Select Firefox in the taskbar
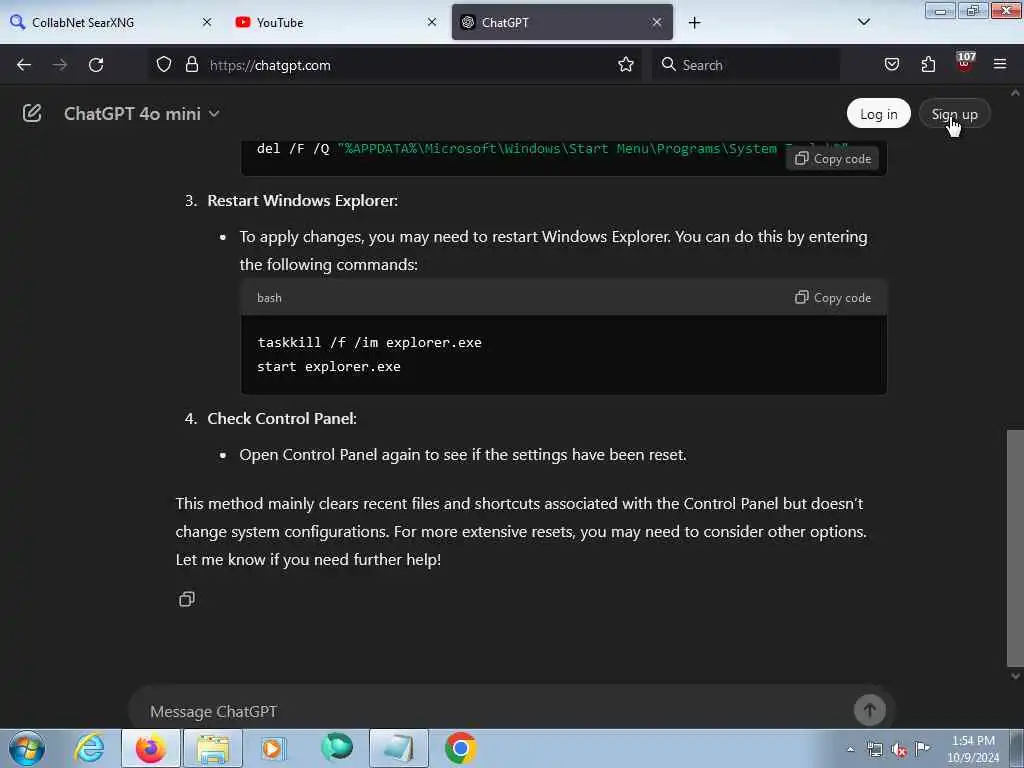 151,748
